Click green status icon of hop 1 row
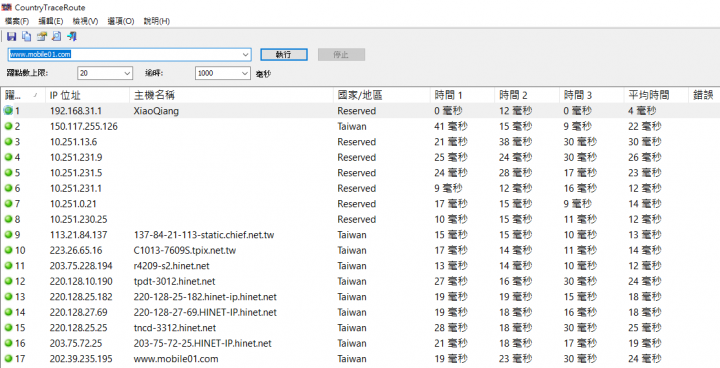The image size is (720, 368). (x=8, y=110)
